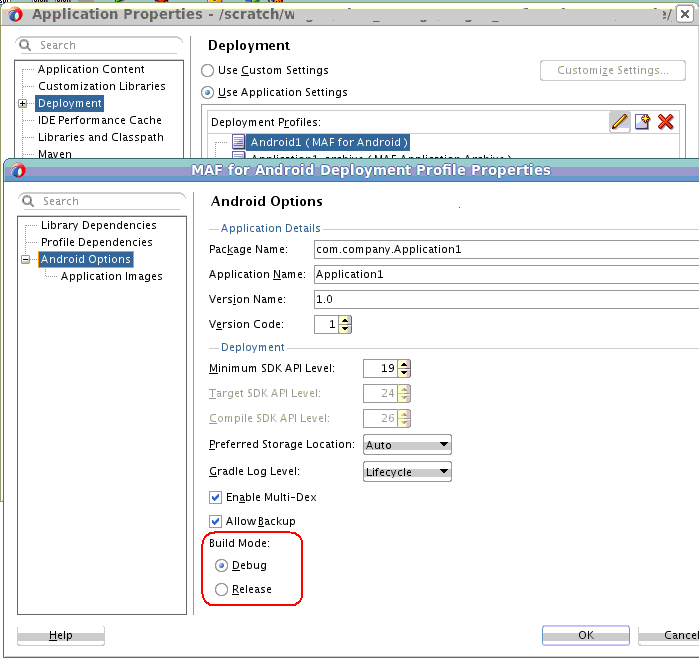This screenshot has height=658, width=699.
Task: Select Android Options tree item
Action: click(86, 259)
